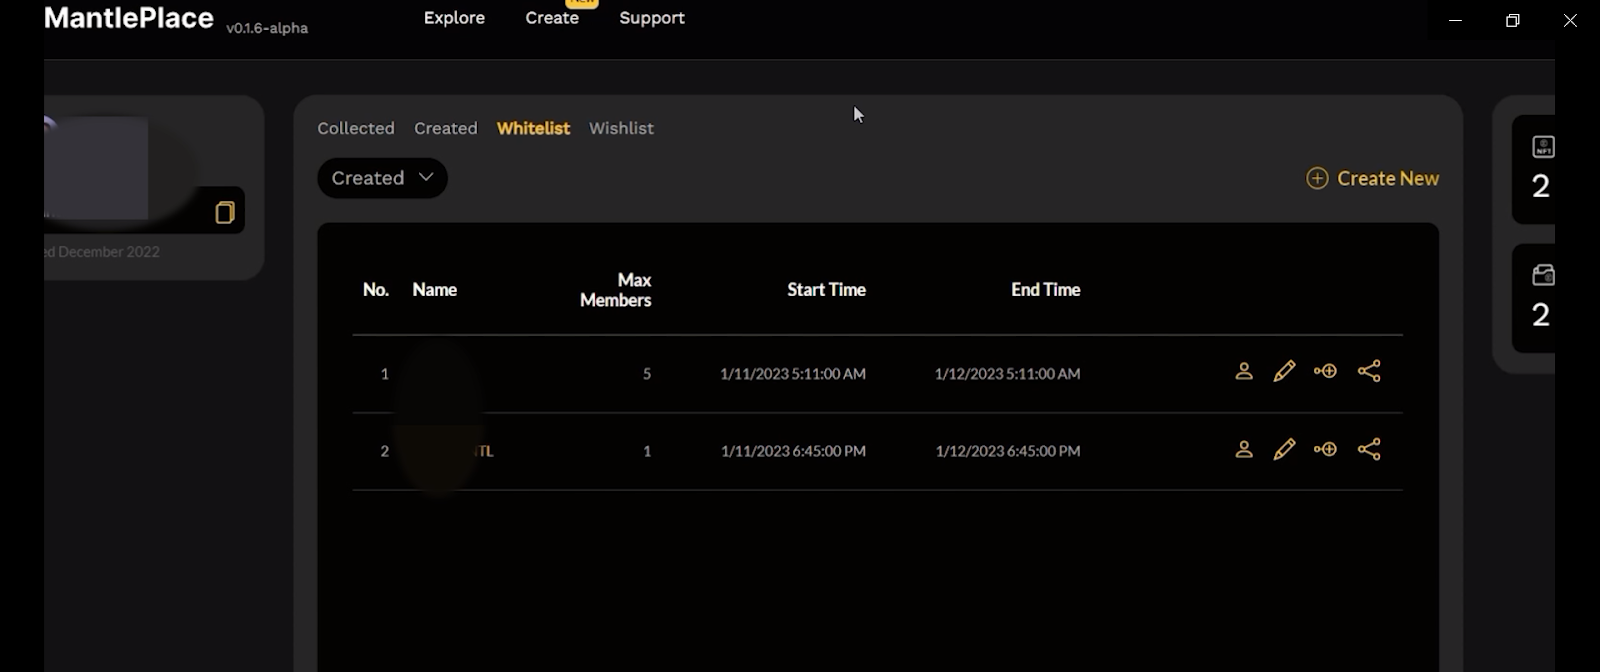Expand the Created filter dropdown
Image resolution: width=1600 pixels, height=672 pixels.
click(382, 178)
